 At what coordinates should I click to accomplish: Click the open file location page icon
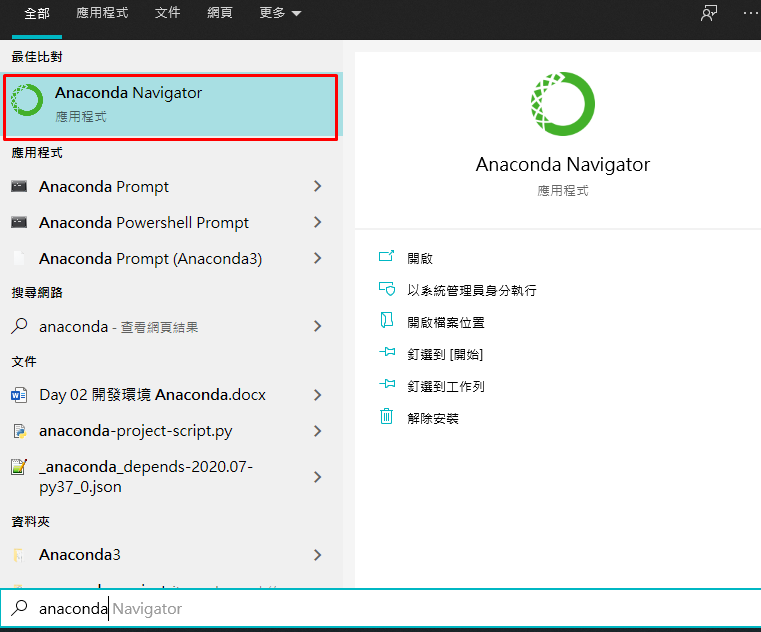[x=386, y=320]
